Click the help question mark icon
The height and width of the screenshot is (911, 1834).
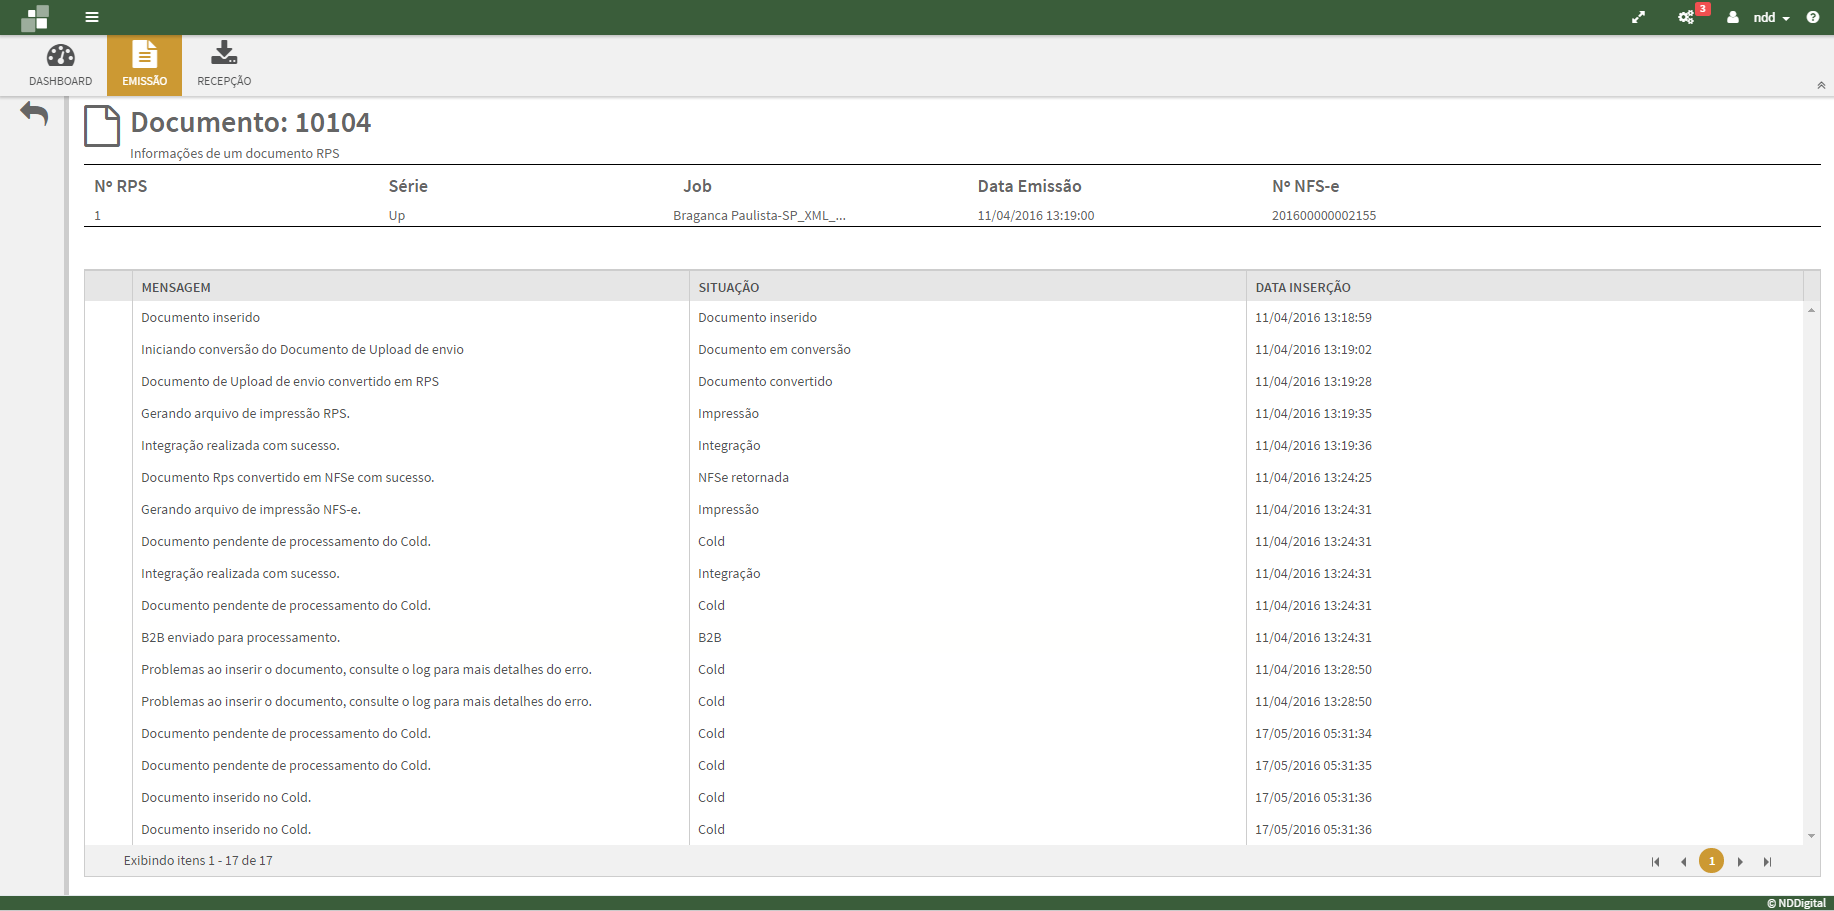(x=1813, y=17)
